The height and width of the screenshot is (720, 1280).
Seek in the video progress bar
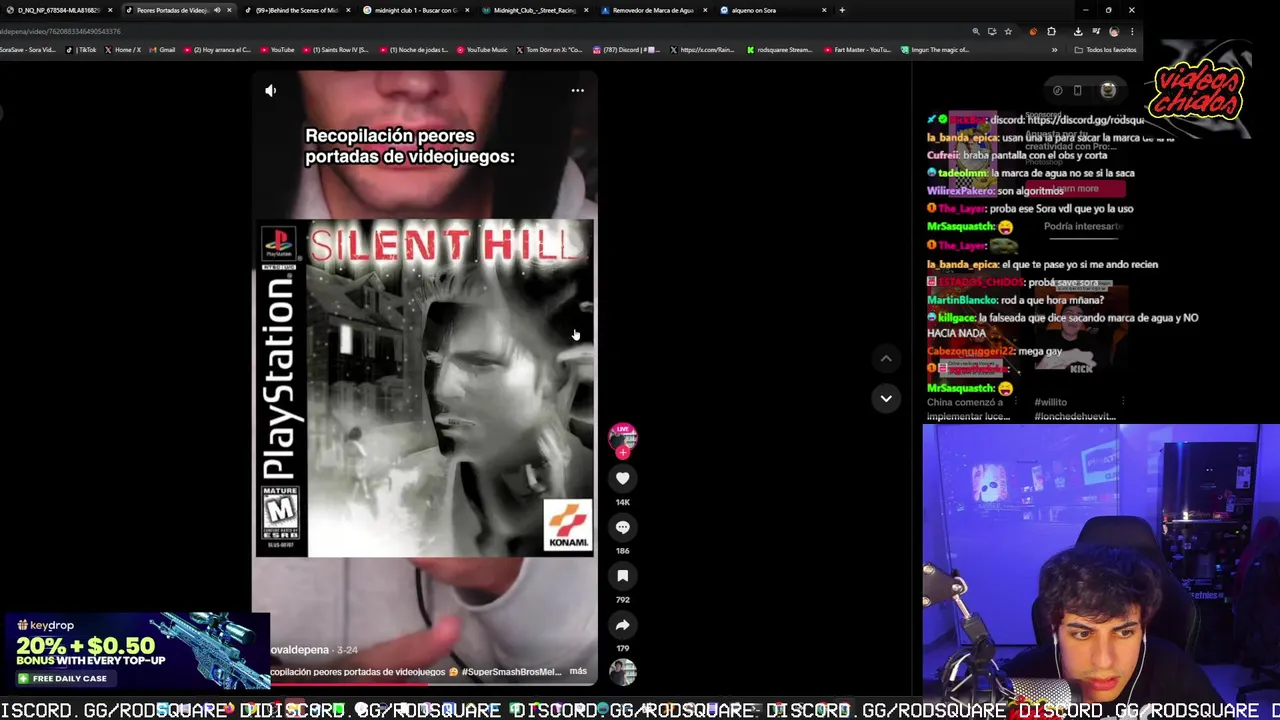pyautogui.click(x=425, y=684)
